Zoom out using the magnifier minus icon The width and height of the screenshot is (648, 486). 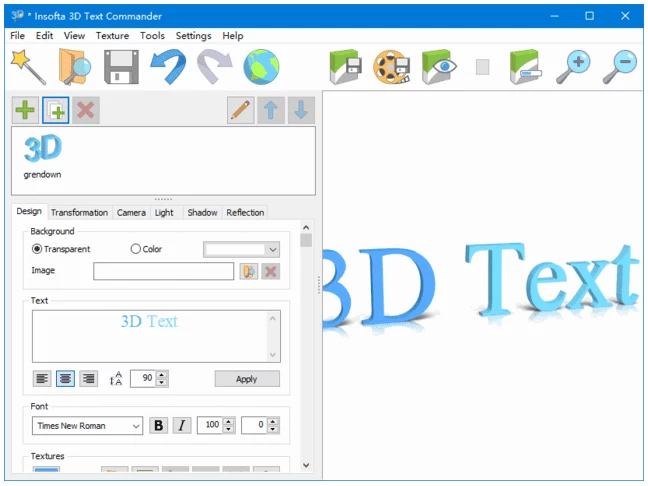click(621, 66)
